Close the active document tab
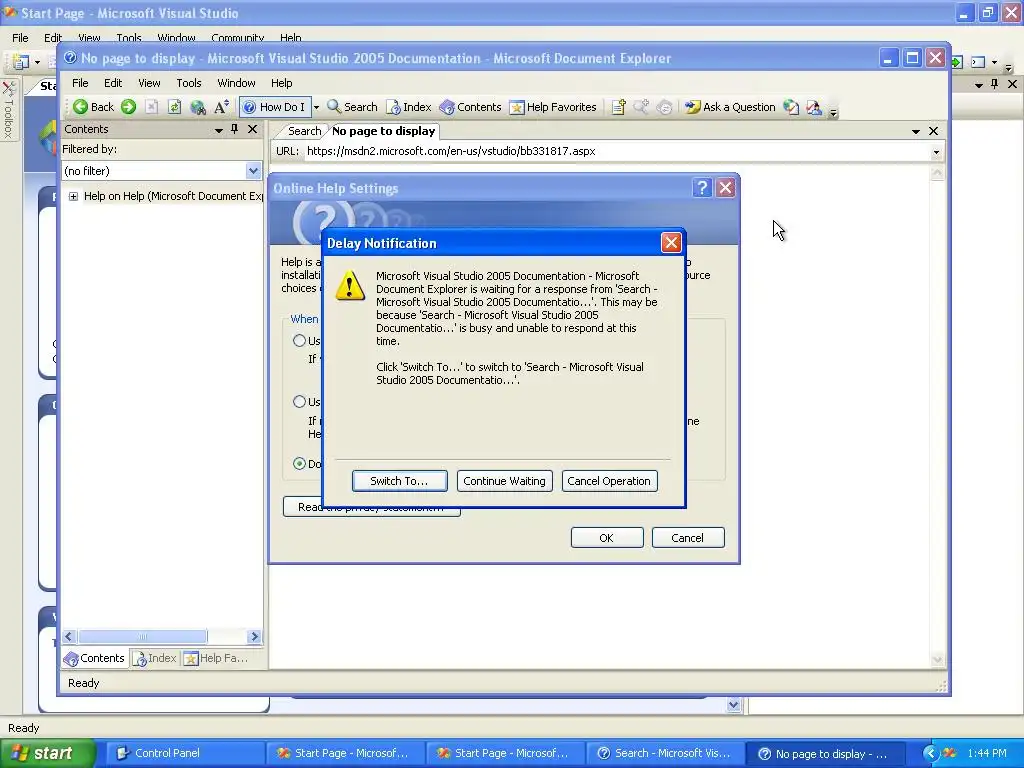The height and width of the screenshot is (768, 1024). [933, 131]
